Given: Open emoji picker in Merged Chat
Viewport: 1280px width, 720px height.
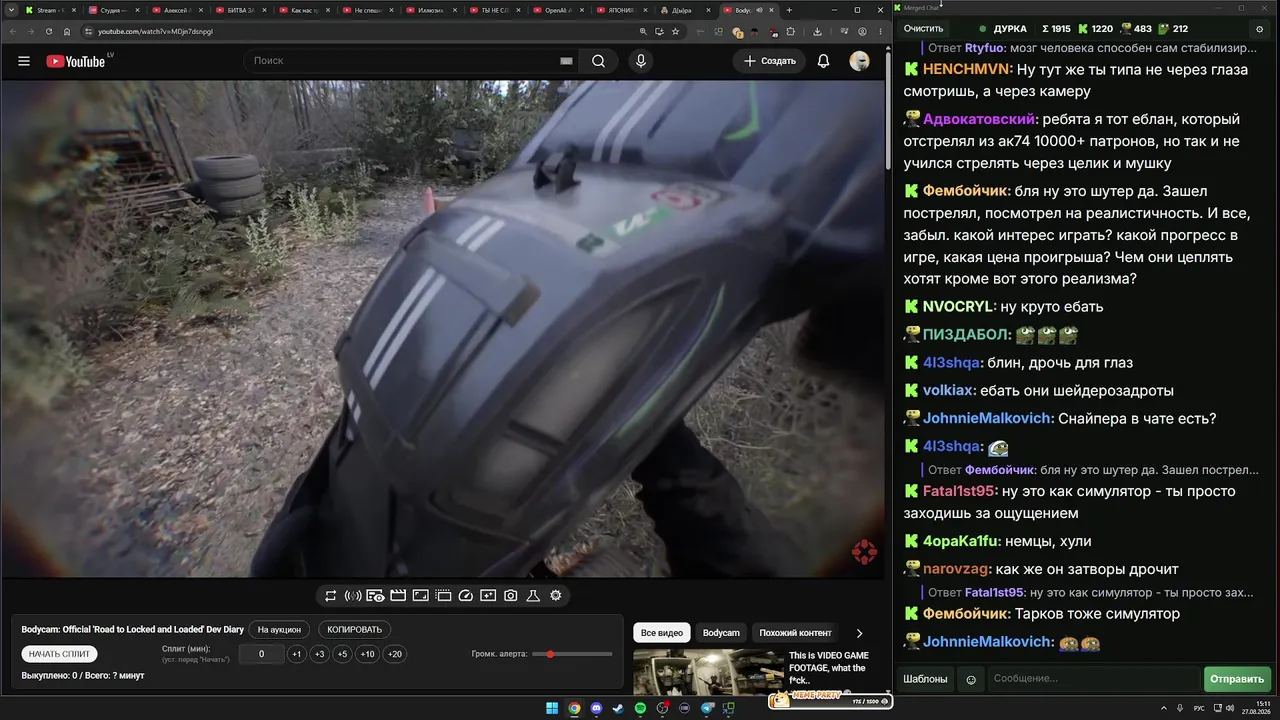Looking at the screenshot, I should tap(970, 679).
